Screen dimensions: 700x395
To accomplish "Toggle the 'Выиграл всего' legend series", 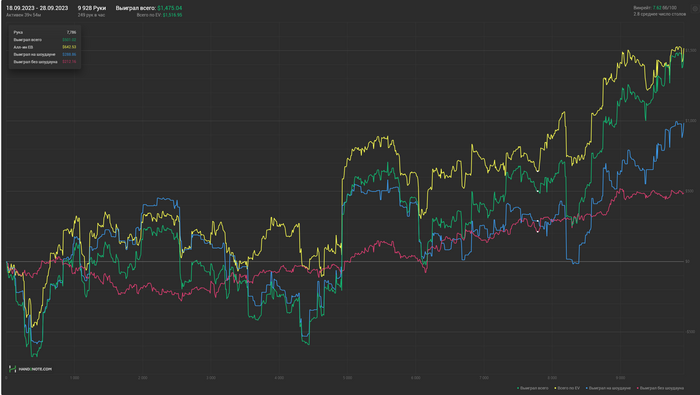I will (533, 388).
